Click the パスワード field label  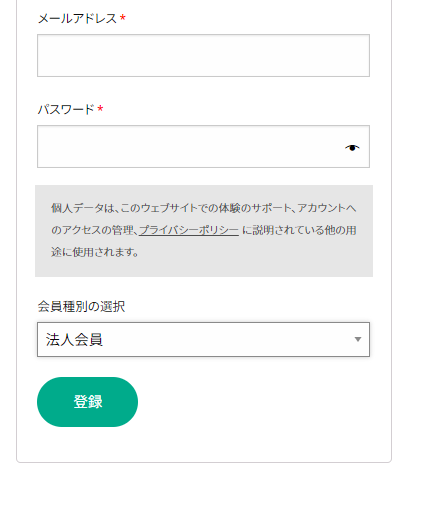(x=66, y=109)
